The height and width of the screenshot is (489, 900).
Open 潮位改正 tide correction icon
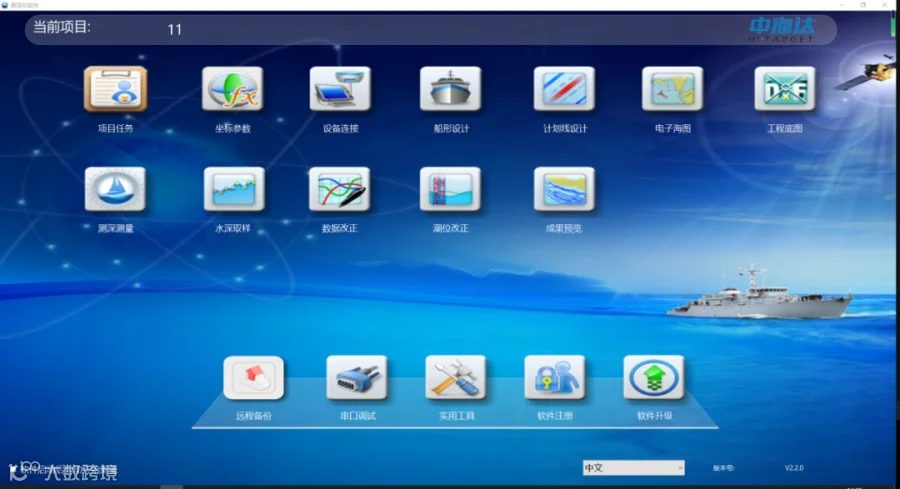(x=451, y=189)
